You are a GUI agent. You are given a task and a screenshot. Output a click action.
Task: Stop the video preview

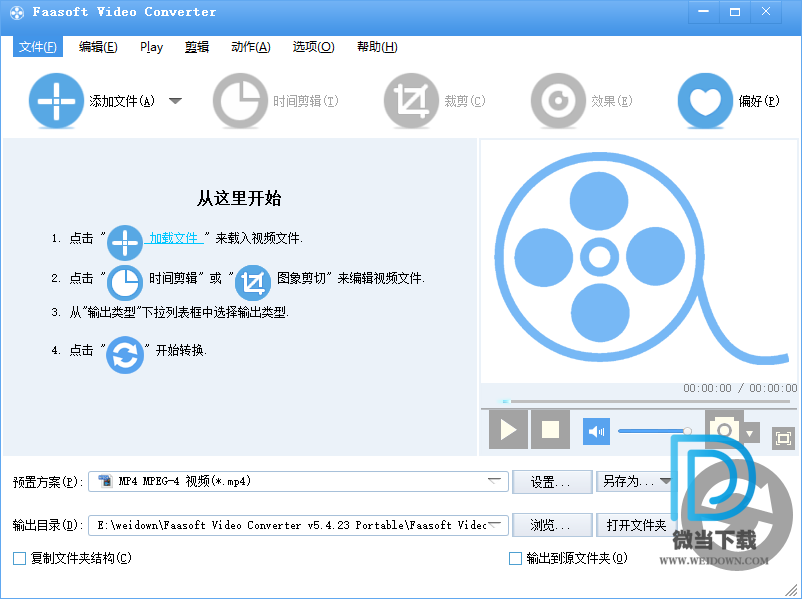coord(550,430)
